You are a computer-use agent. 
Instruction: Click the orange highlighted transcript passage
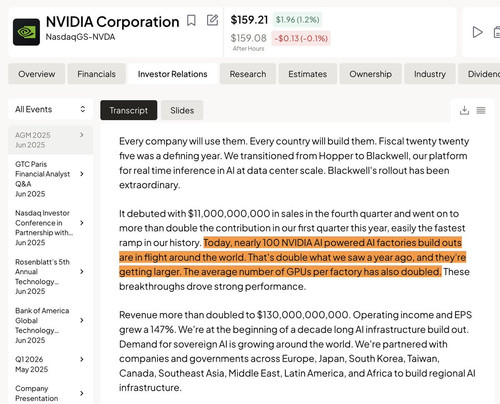tap(293, 257)
